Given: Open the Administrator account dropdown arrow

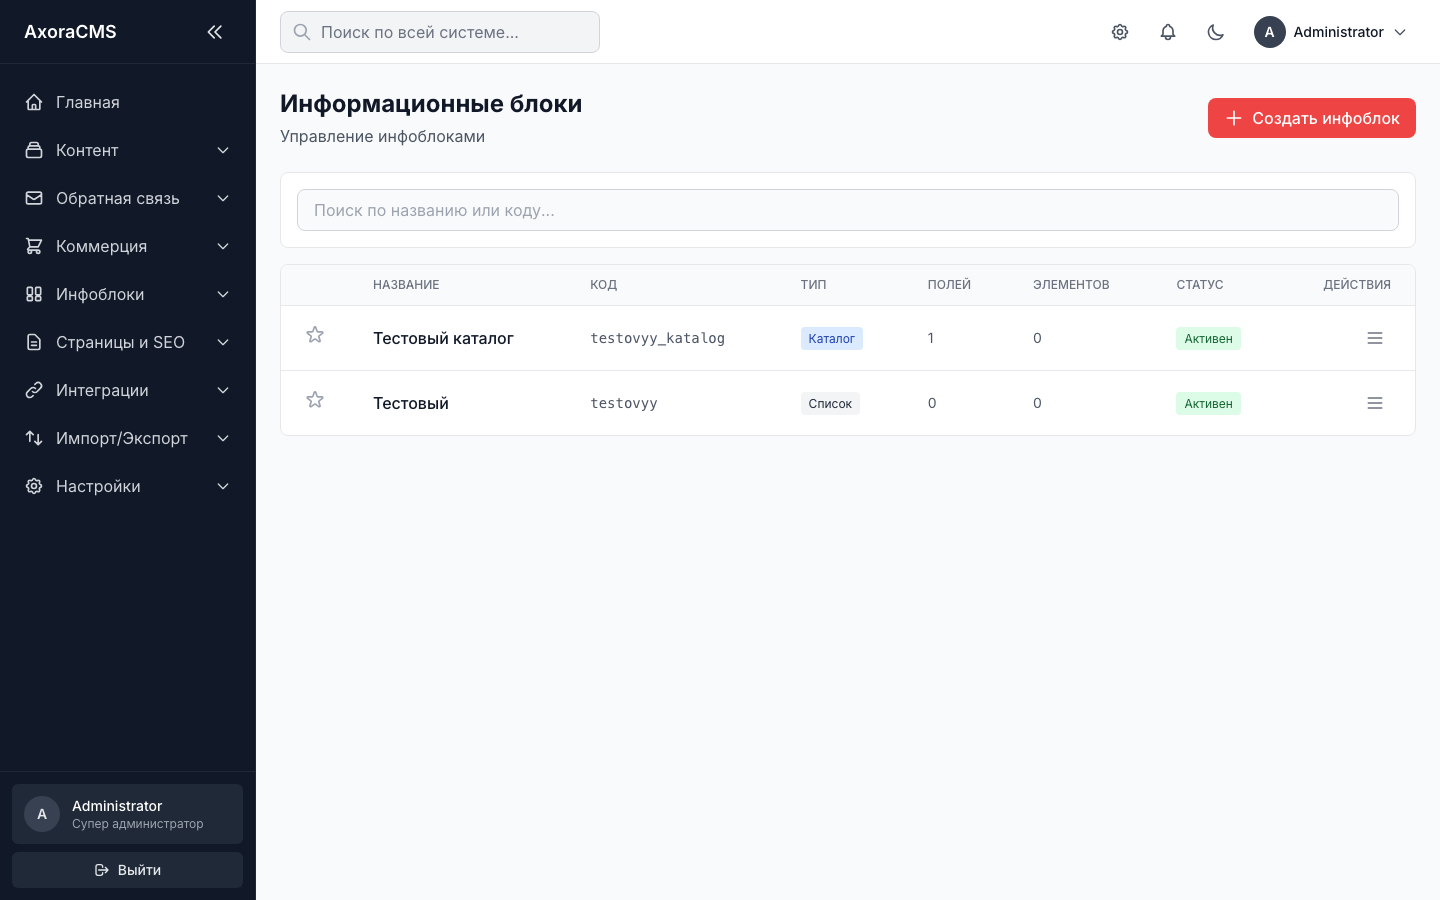Looking at the screenshot, I should click(1400, 32).
